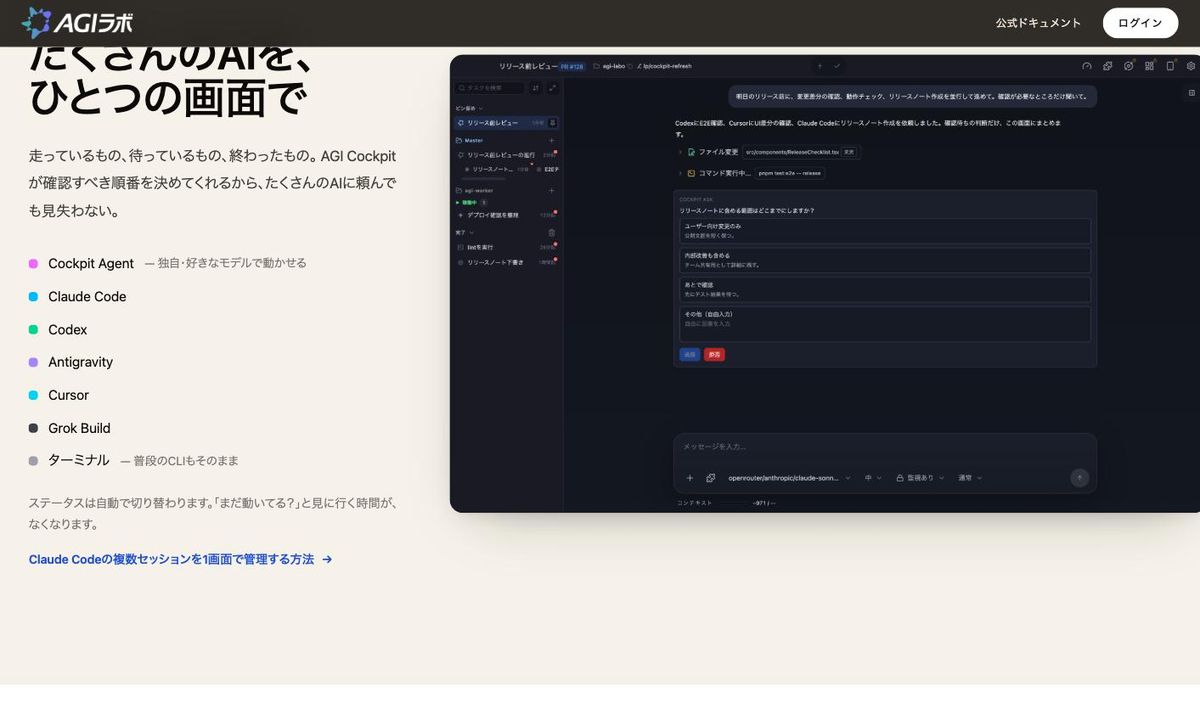Expand the コマンド実行中 row
The height and width of the screenshot is (713, 1200).
point(680,173)
